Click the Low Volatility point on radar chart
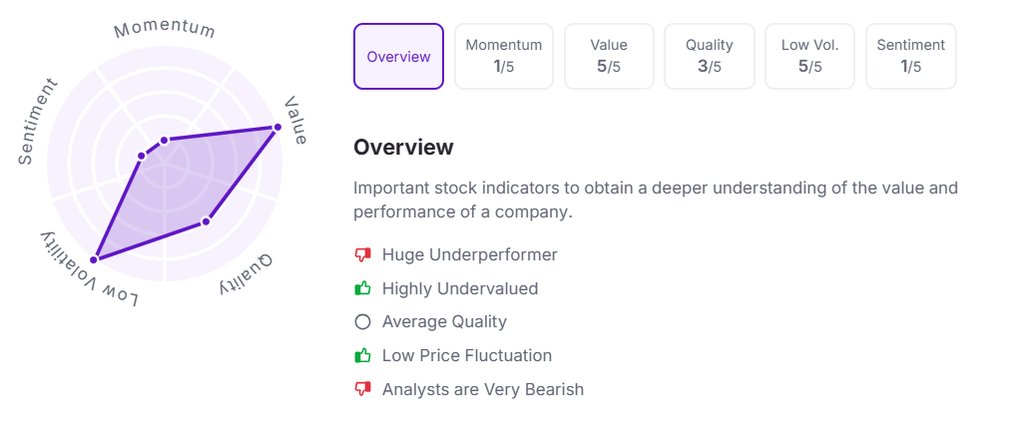 pos(95,259)
